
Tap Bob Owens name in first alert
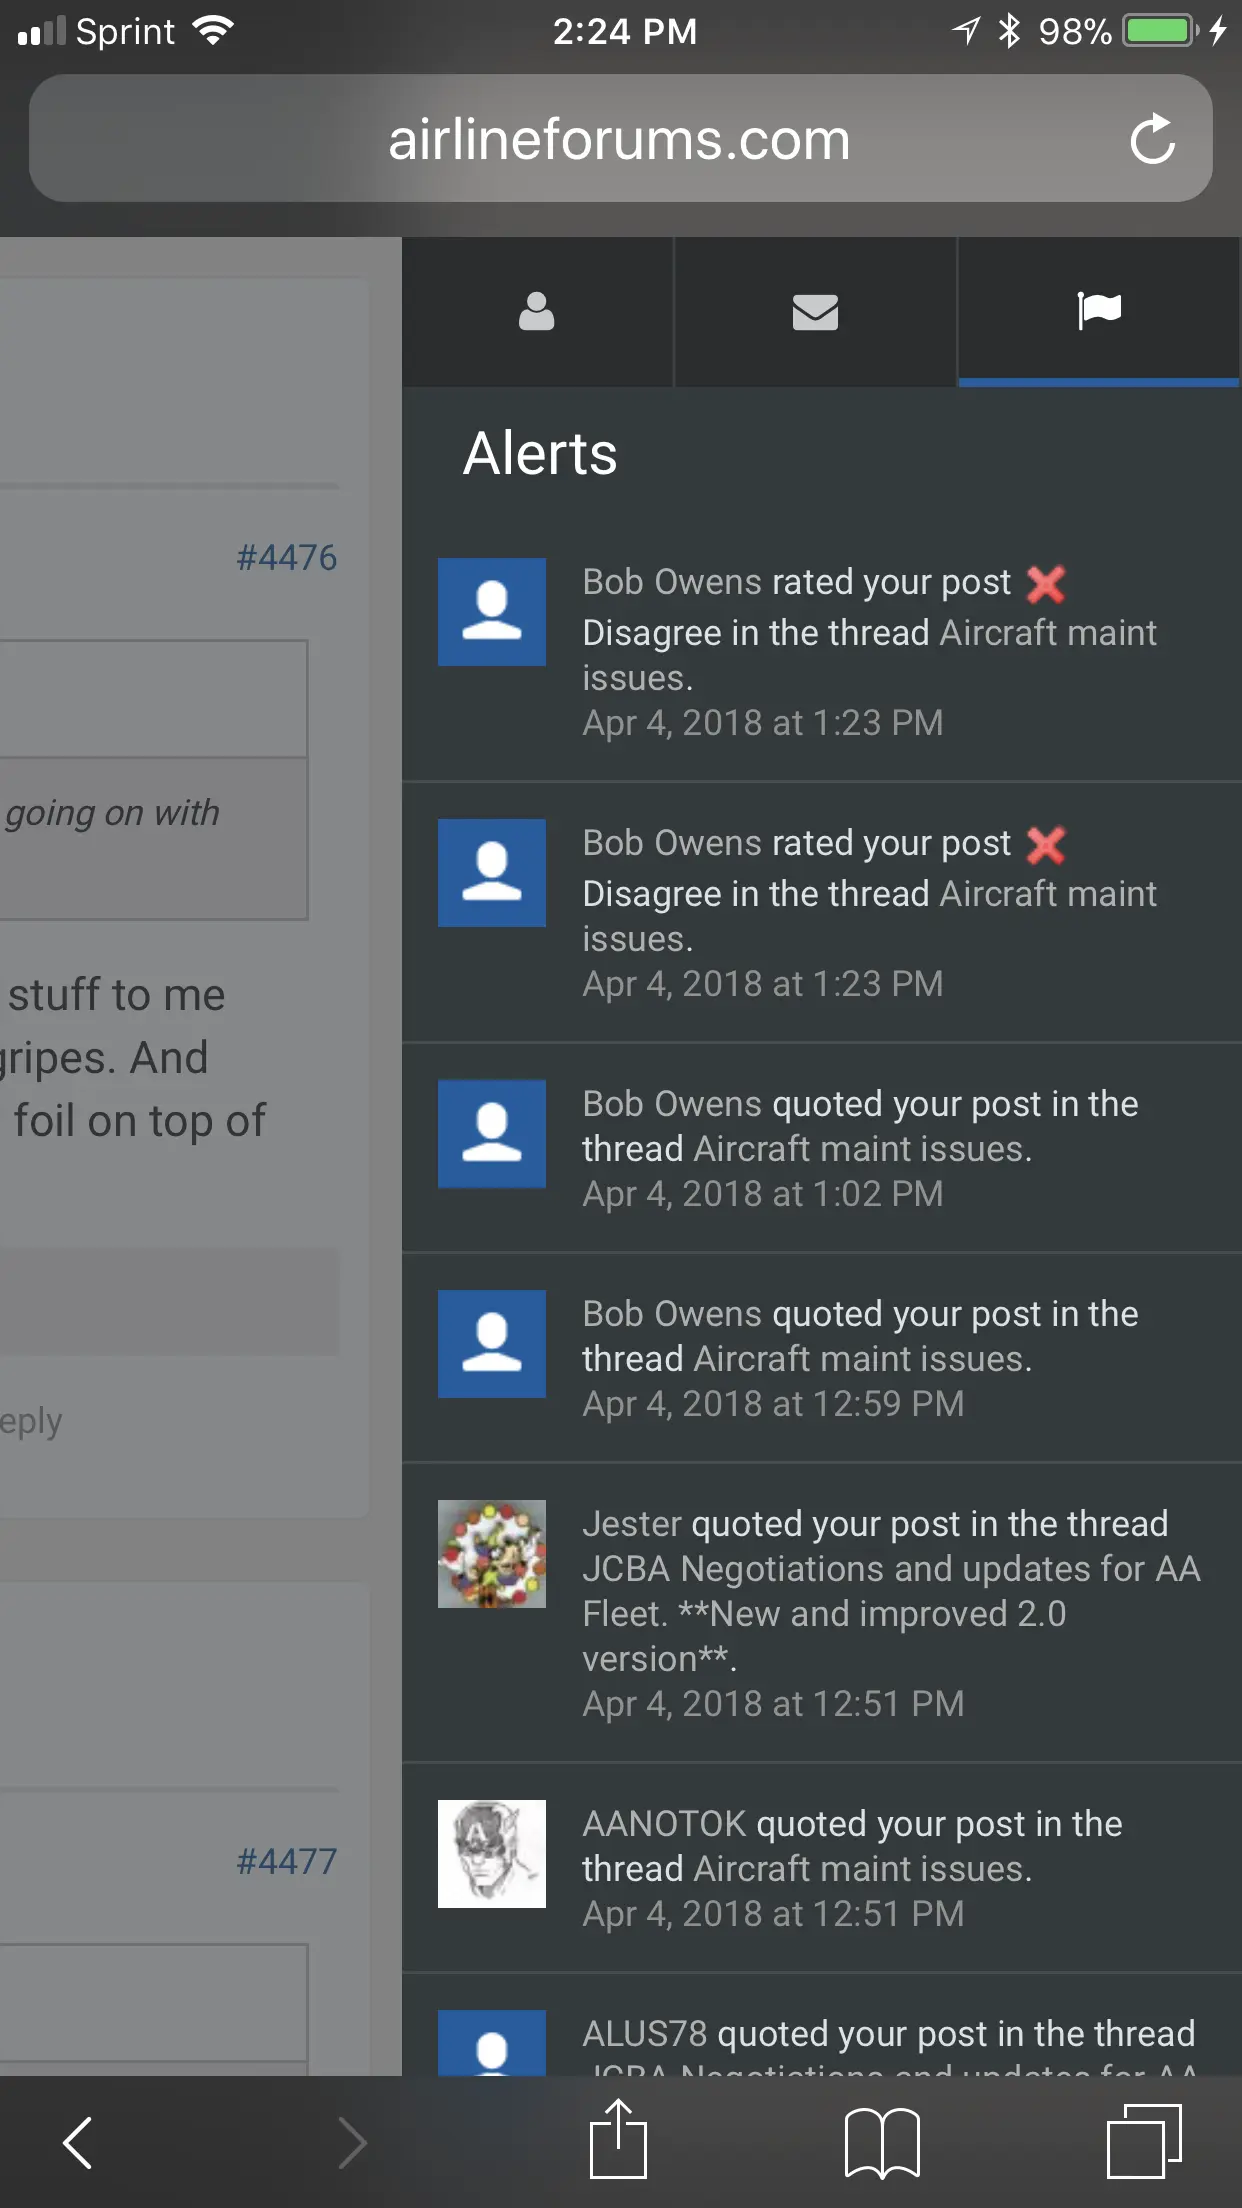tap(672, 582)
